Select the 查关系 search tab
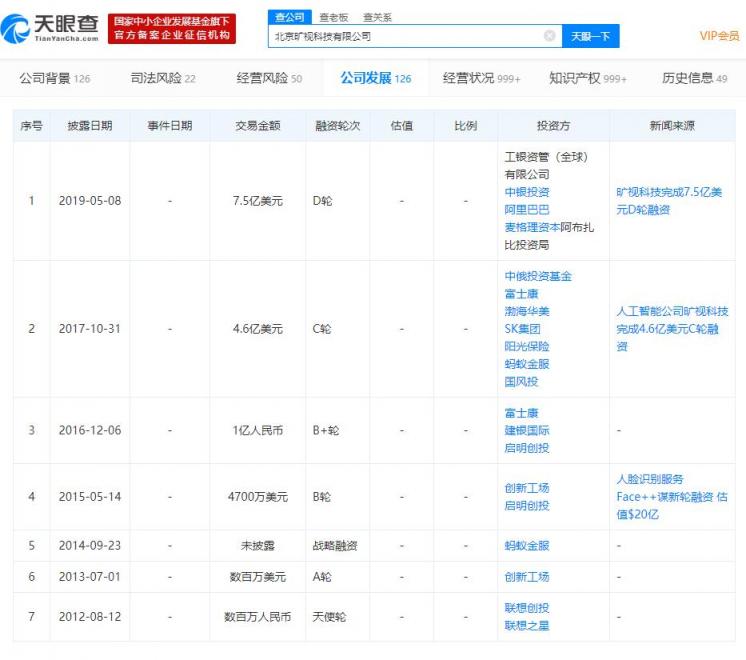The image size is (746, 660). pos(377,18)
